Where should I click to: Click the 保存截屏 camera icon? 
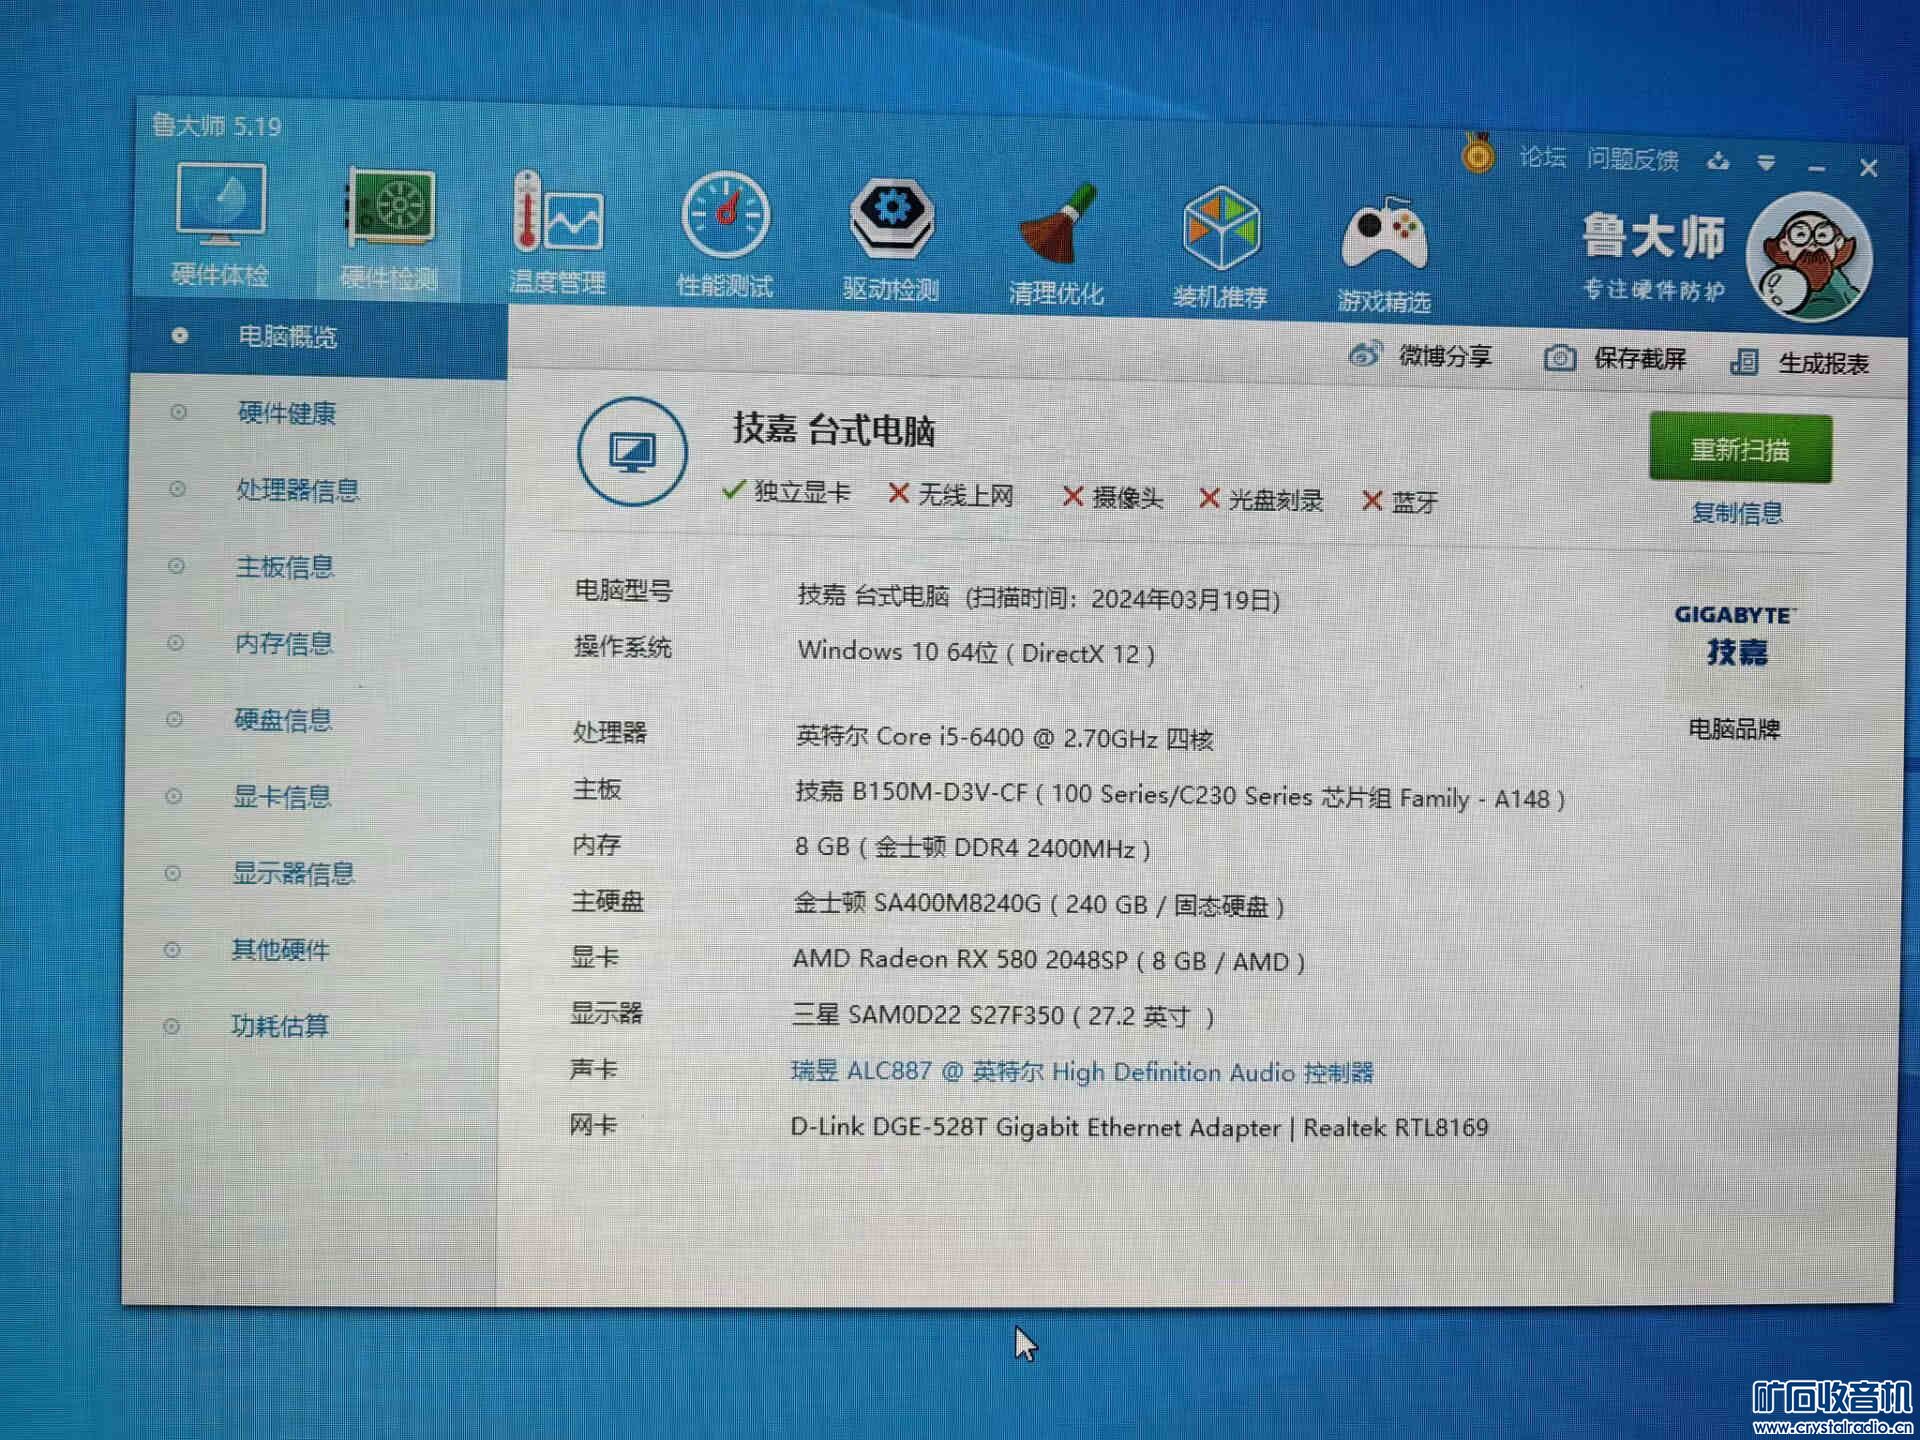click(1559, 358)
